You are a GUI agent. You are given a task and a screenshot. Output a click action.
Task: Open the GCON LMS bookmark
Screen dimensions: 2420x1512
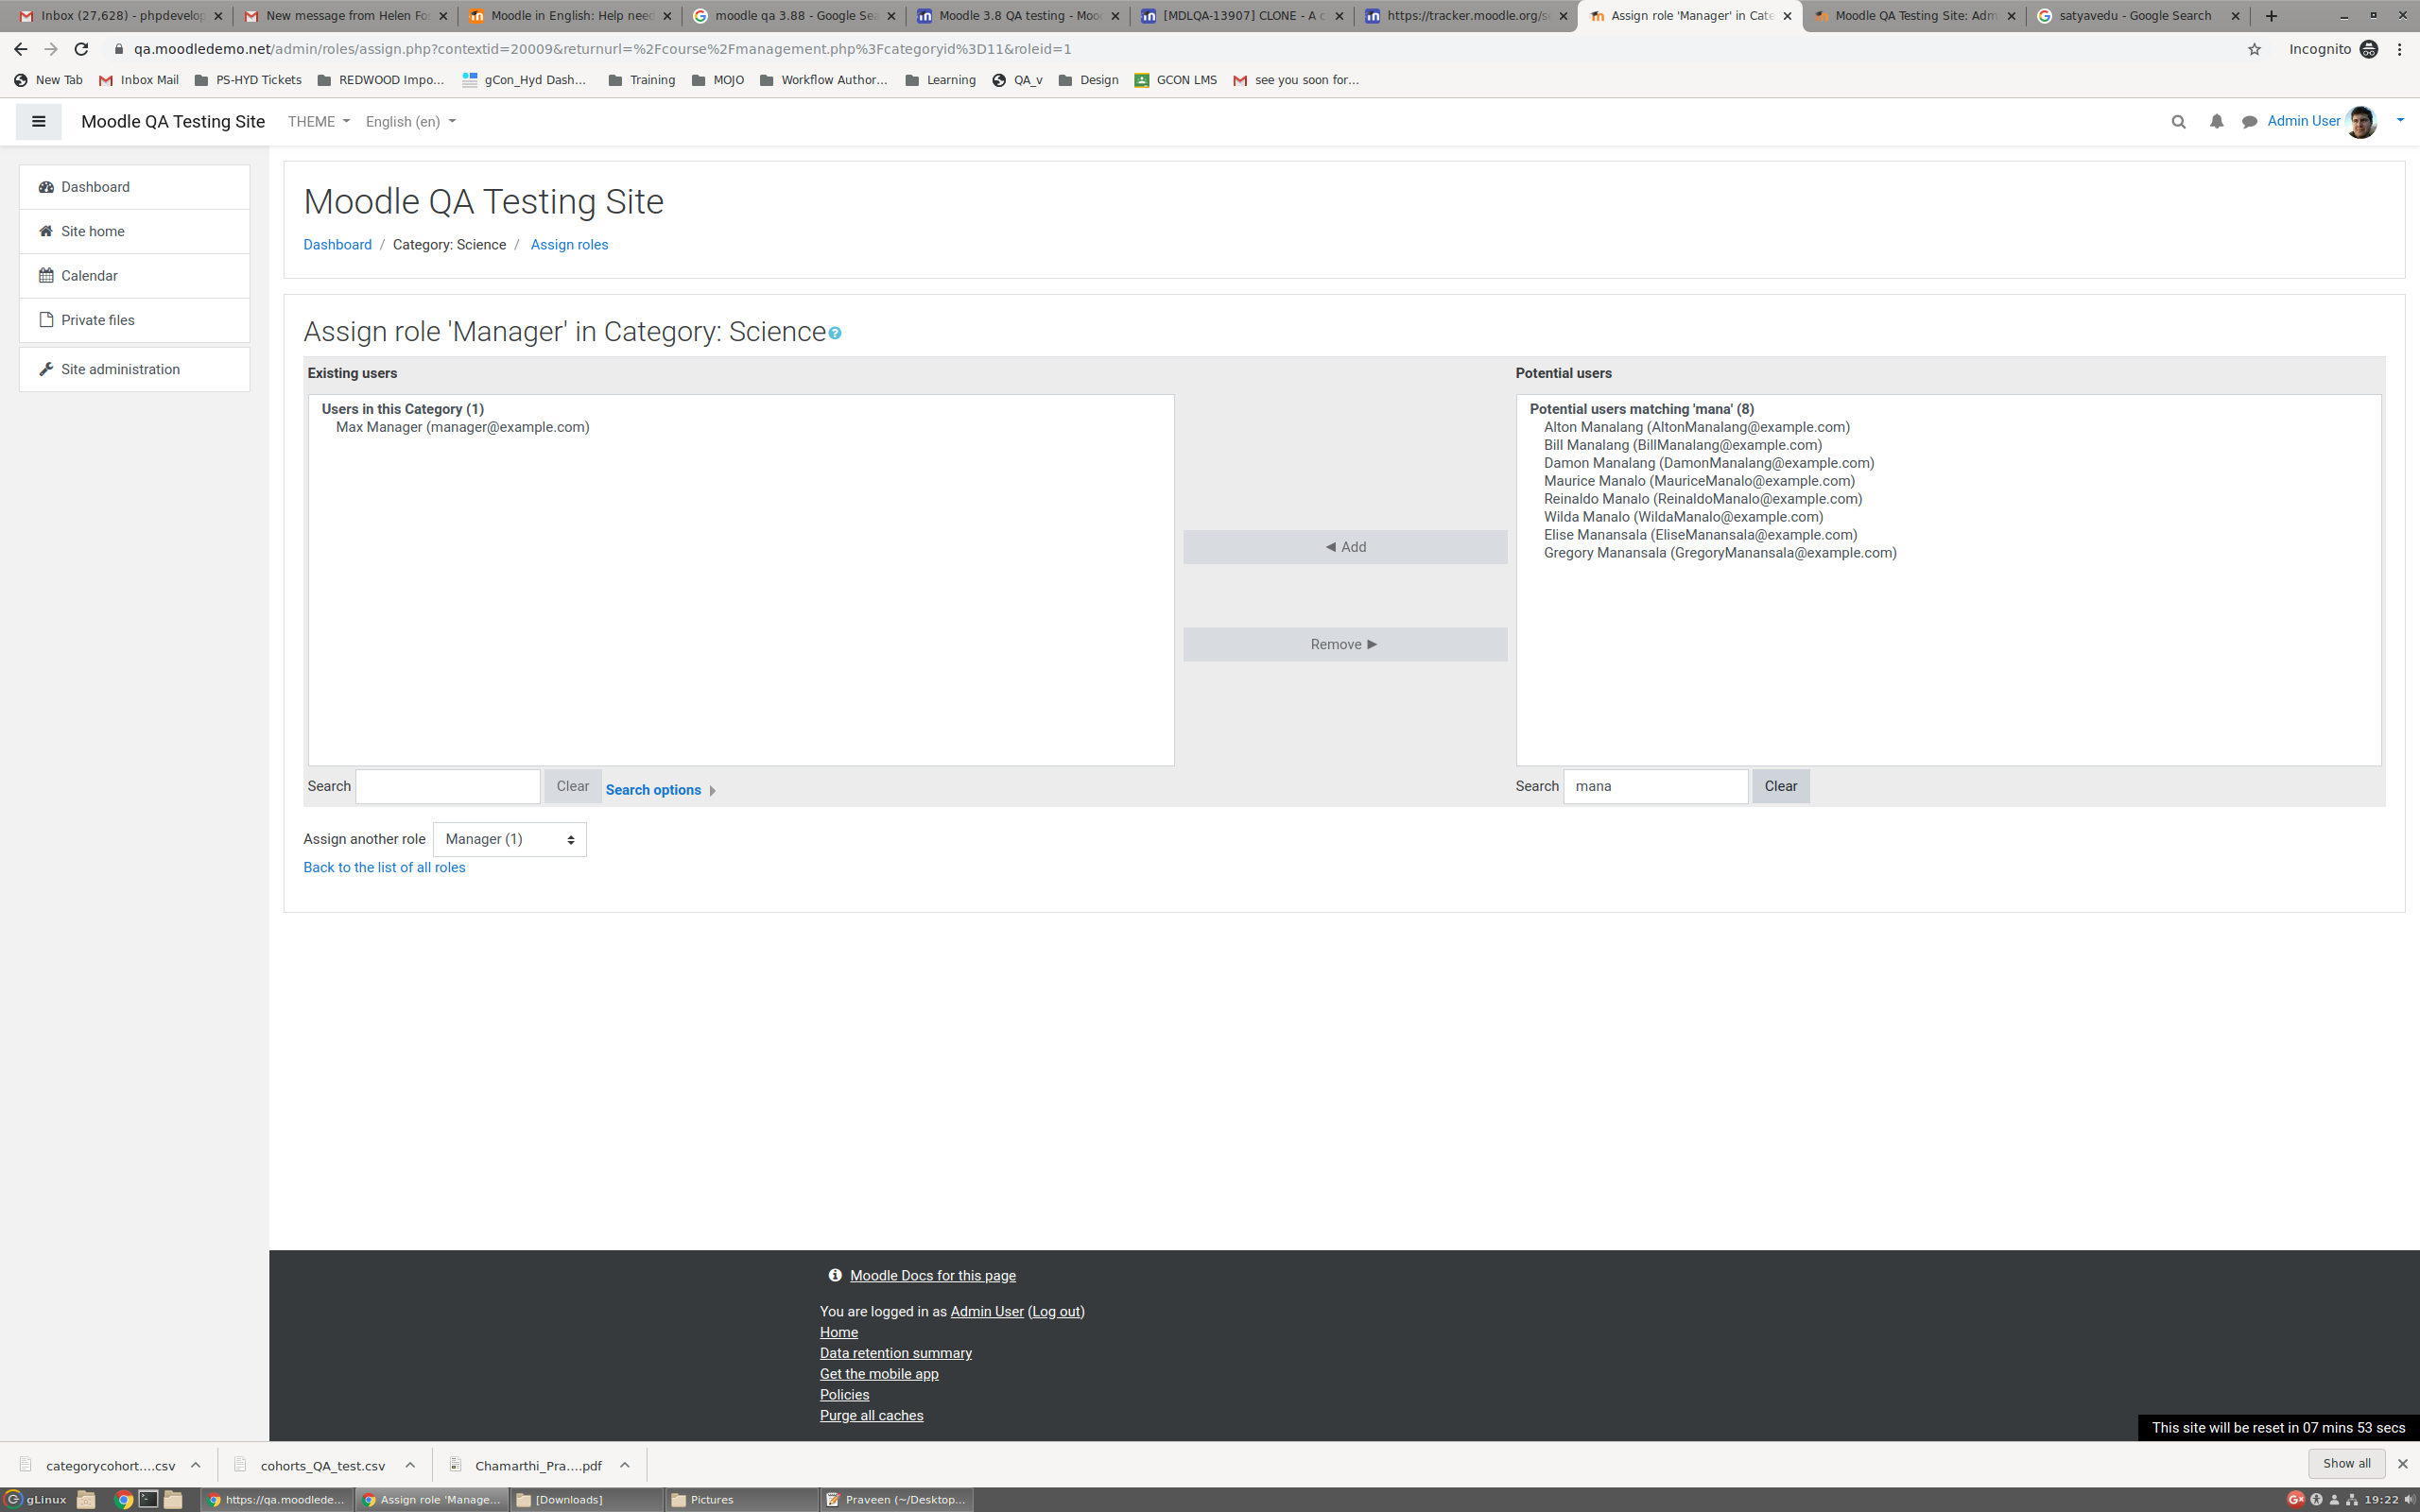(x=1175, y=80)
